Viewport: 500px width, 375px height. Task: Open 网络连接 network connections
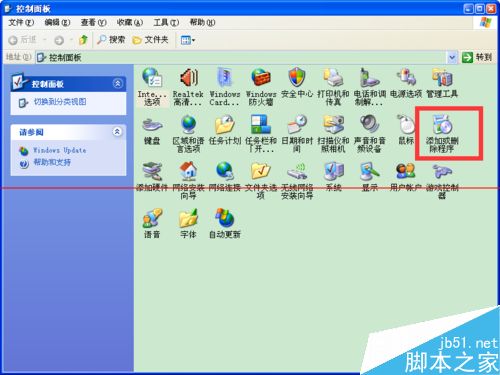tap(225, 177)
